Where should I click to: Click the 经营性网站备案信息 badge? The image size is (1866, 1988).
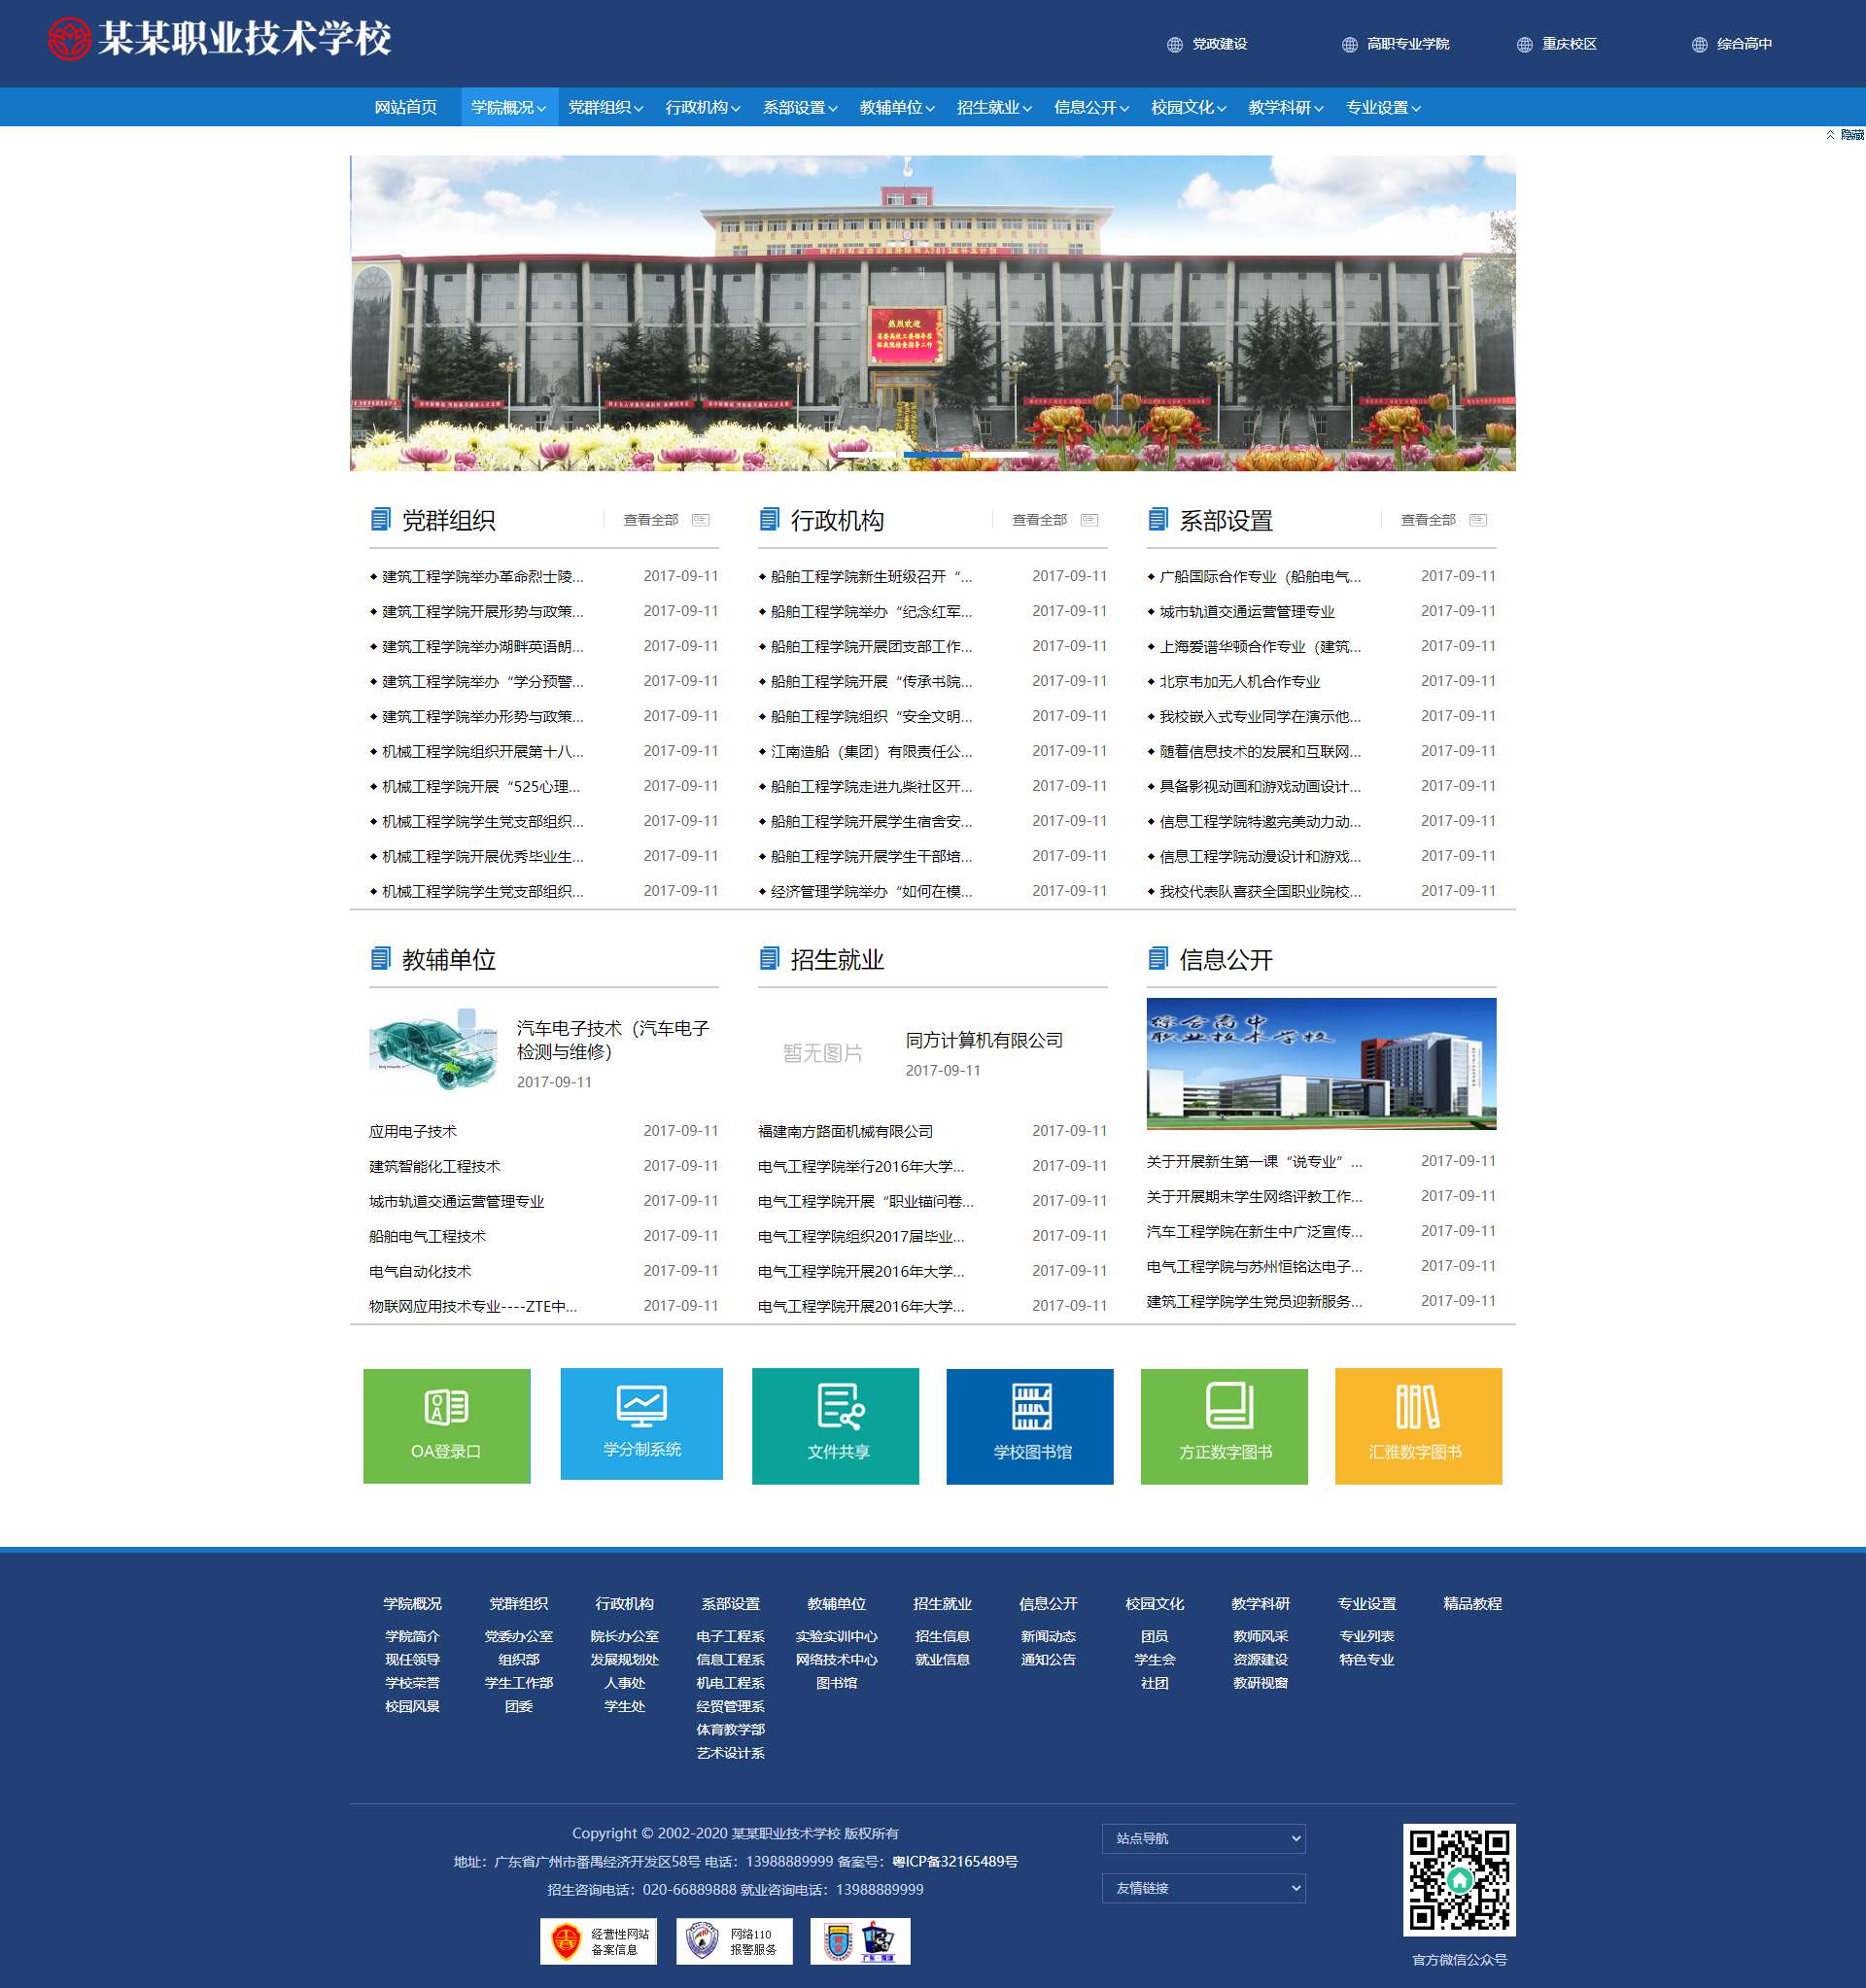tap(598, 1941)
